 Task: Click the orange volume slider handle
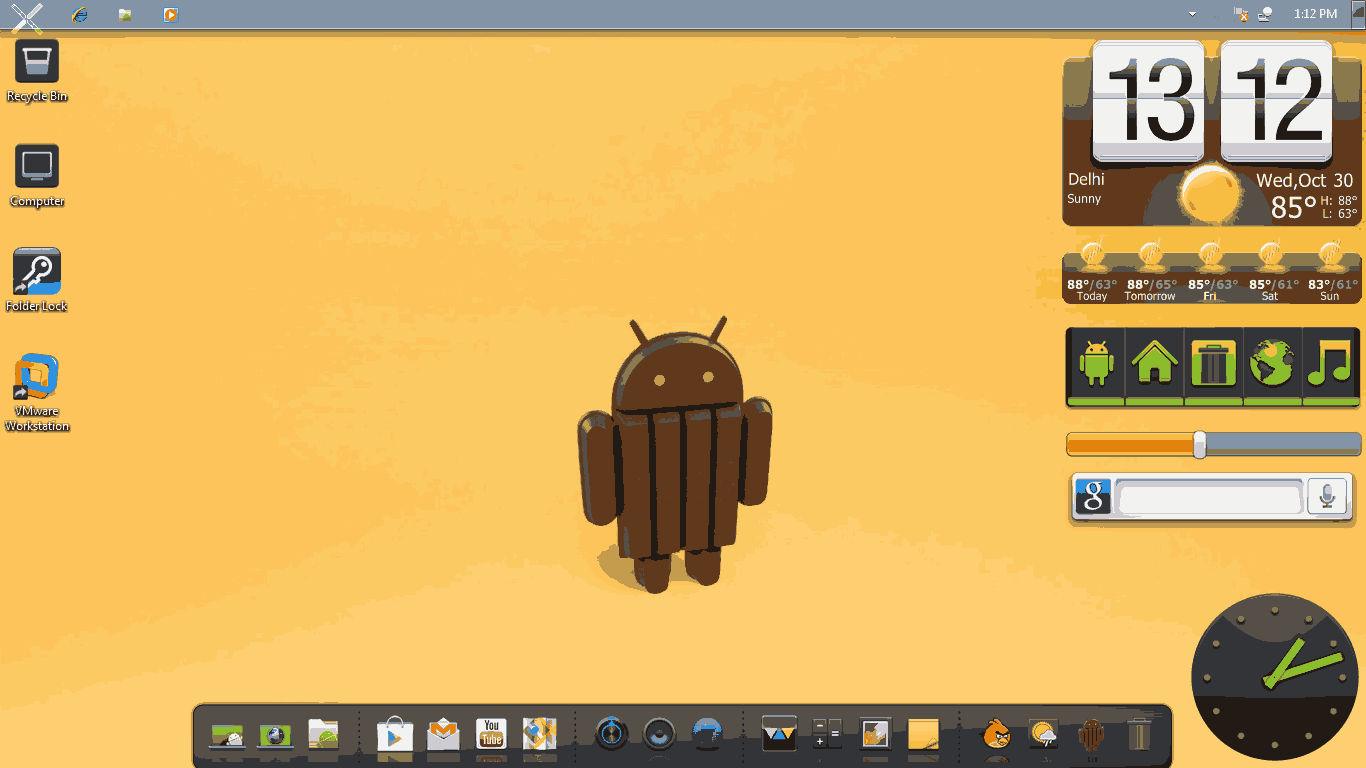(1200, 445)
